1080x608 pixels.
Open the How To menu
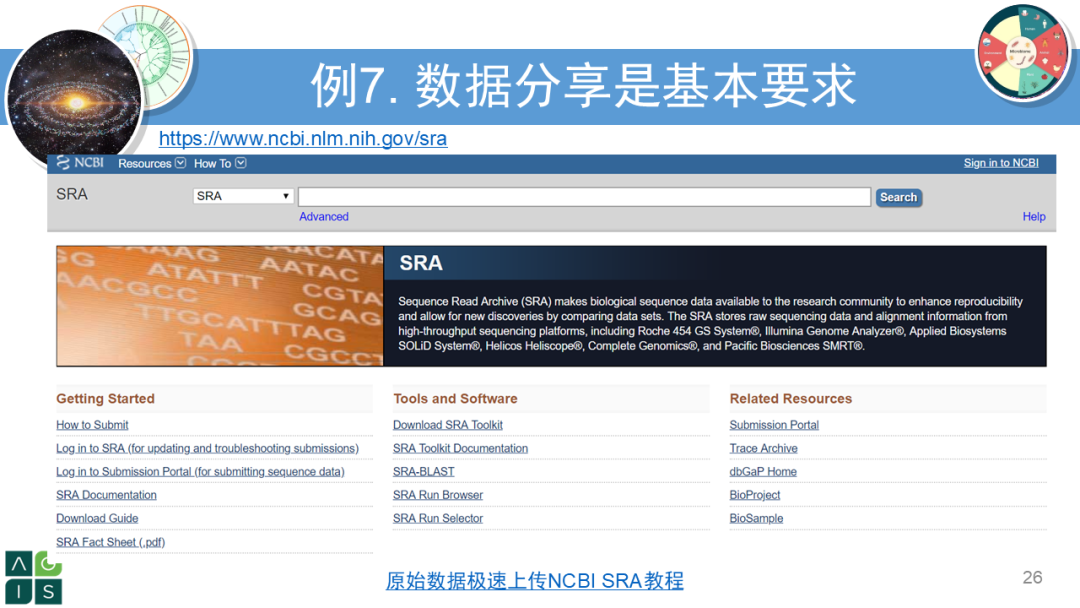213,163
